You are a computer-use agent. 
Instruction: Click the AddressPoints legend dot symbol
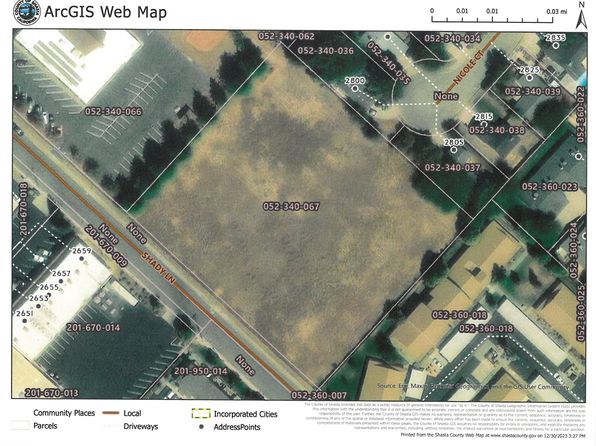pos(201,427)
